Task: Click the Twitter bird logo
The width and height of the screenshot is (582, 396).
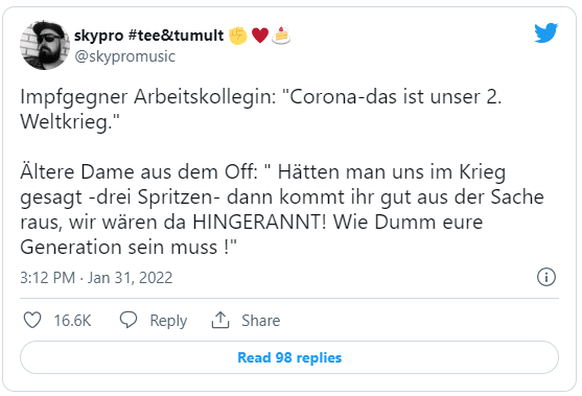Action: click(x=546, y=33)
